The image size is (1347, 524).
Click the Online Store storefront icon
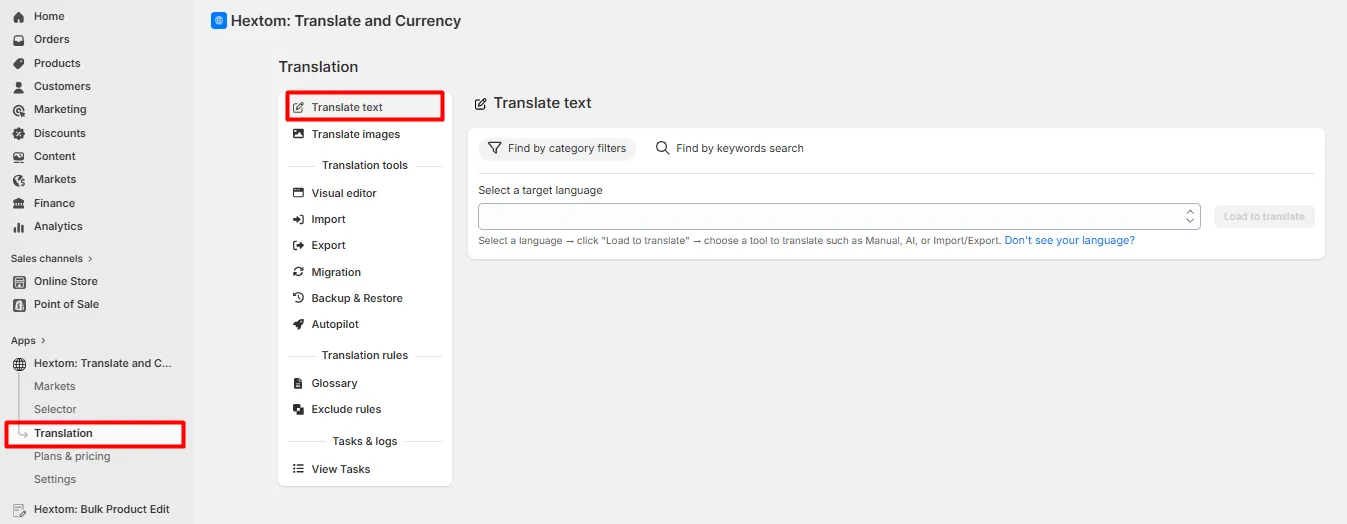tap(19, 282)
